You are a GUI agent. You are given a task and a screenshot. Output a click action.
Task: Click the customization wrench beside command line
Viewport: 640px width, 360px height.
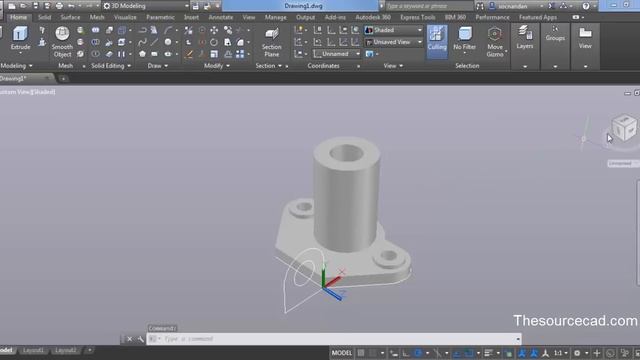click(x=140, y=339)
